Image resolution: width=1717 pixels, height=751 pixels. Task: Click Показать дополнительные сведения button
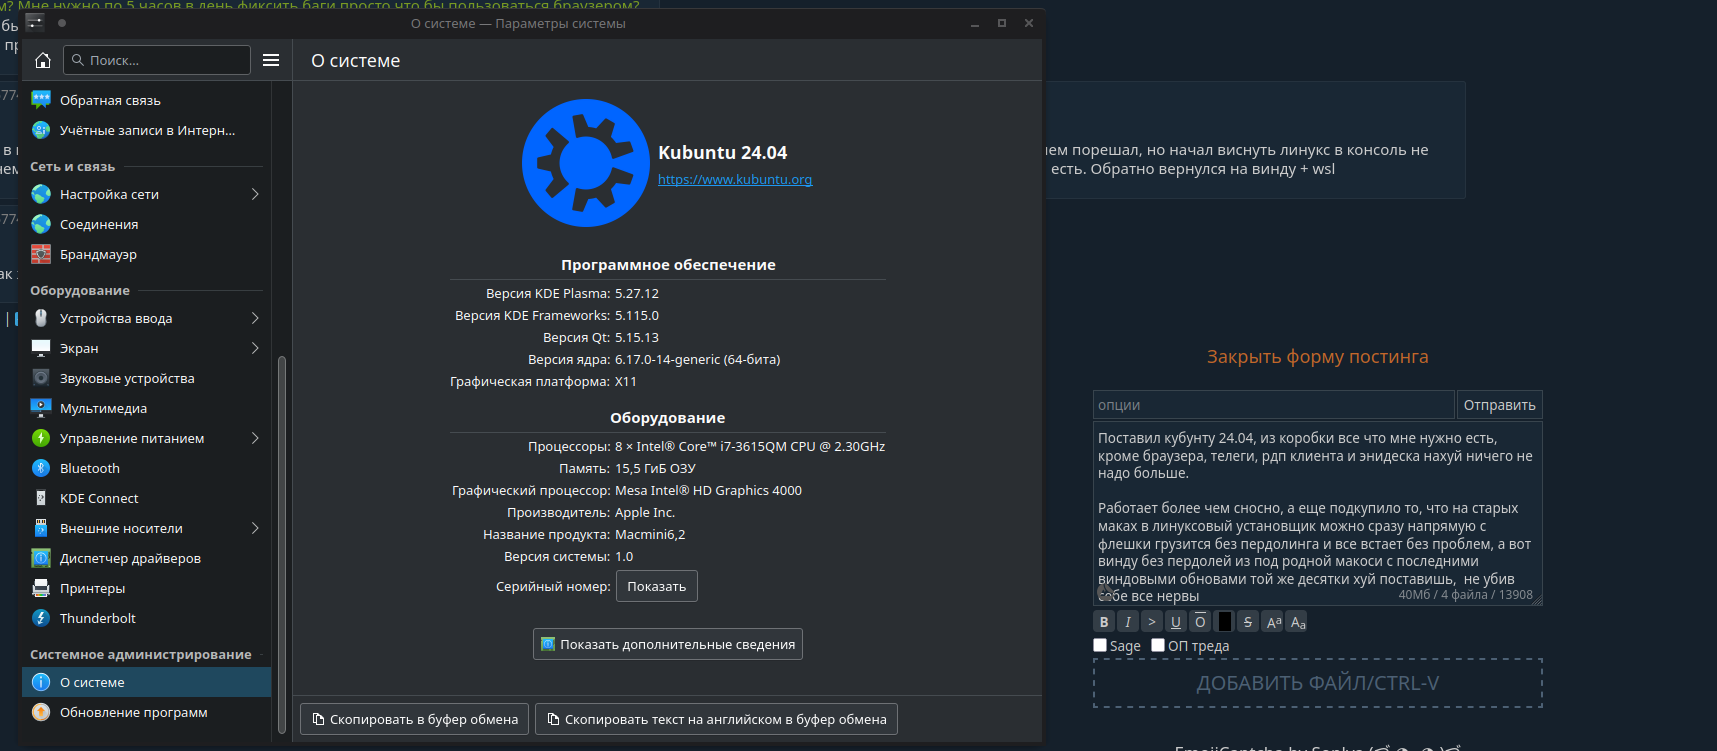click(x=668, y=644)
